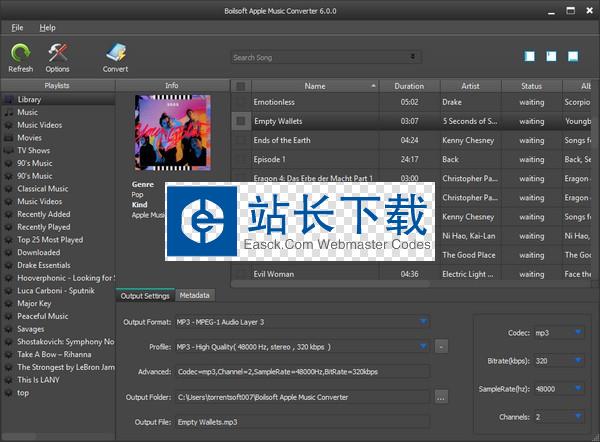
Task: Open Luca Carboni - Sputnik playlist
Action: pyautogui.click(x=57, y=291)
